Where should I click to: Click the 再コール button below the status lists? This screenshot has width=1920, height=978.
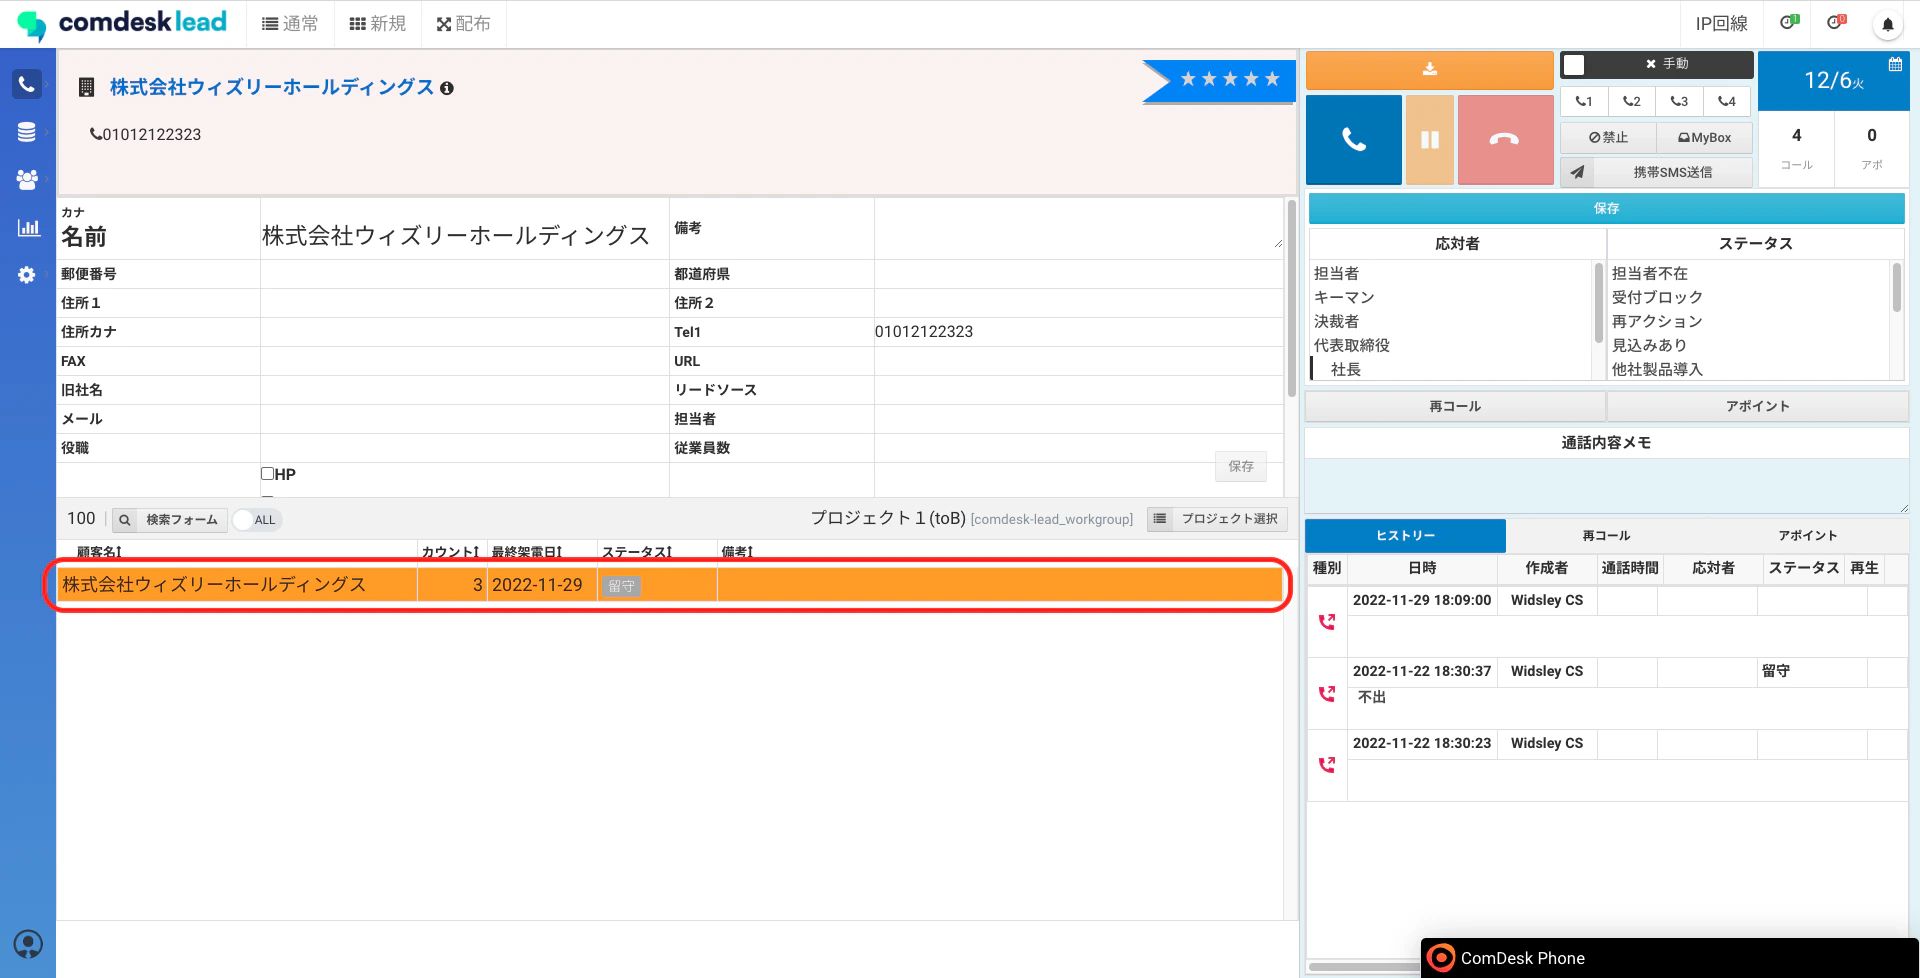click(1455, 406)
